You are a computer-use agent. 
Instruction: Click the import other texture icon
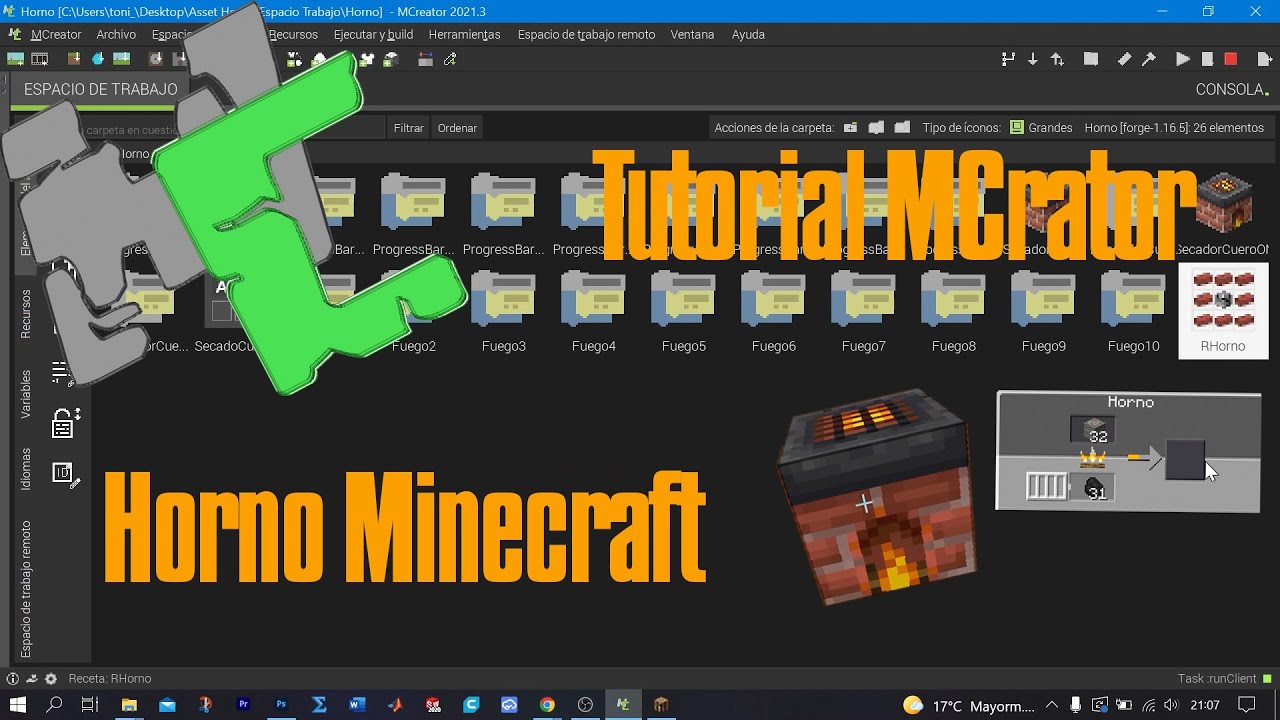point(122,59)
